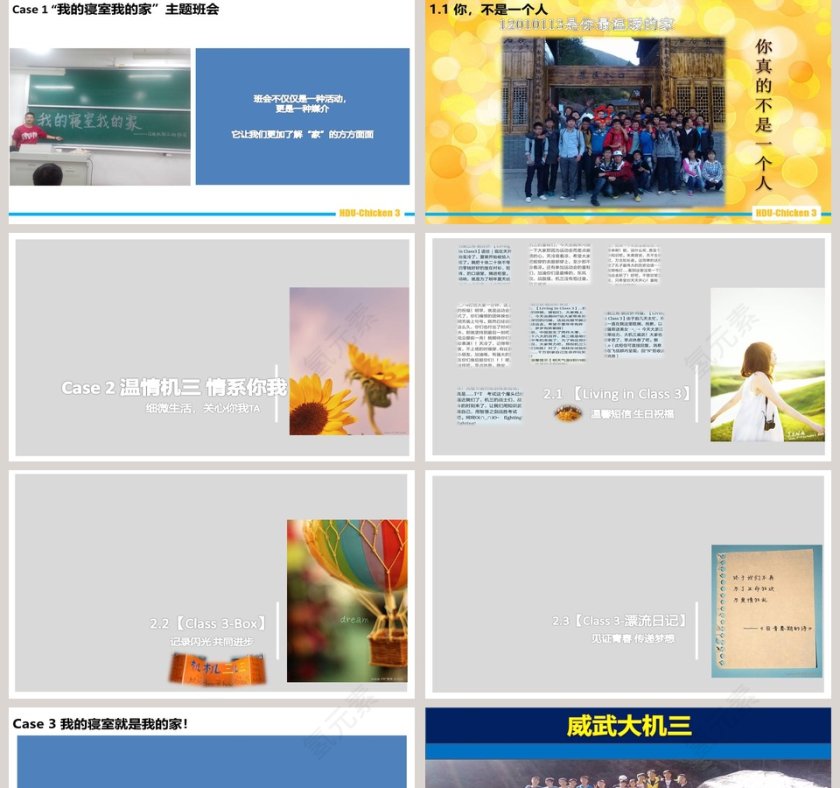Click the hot air balloon image
Viewport: 840px width, 788px height.
coord(347,600)
